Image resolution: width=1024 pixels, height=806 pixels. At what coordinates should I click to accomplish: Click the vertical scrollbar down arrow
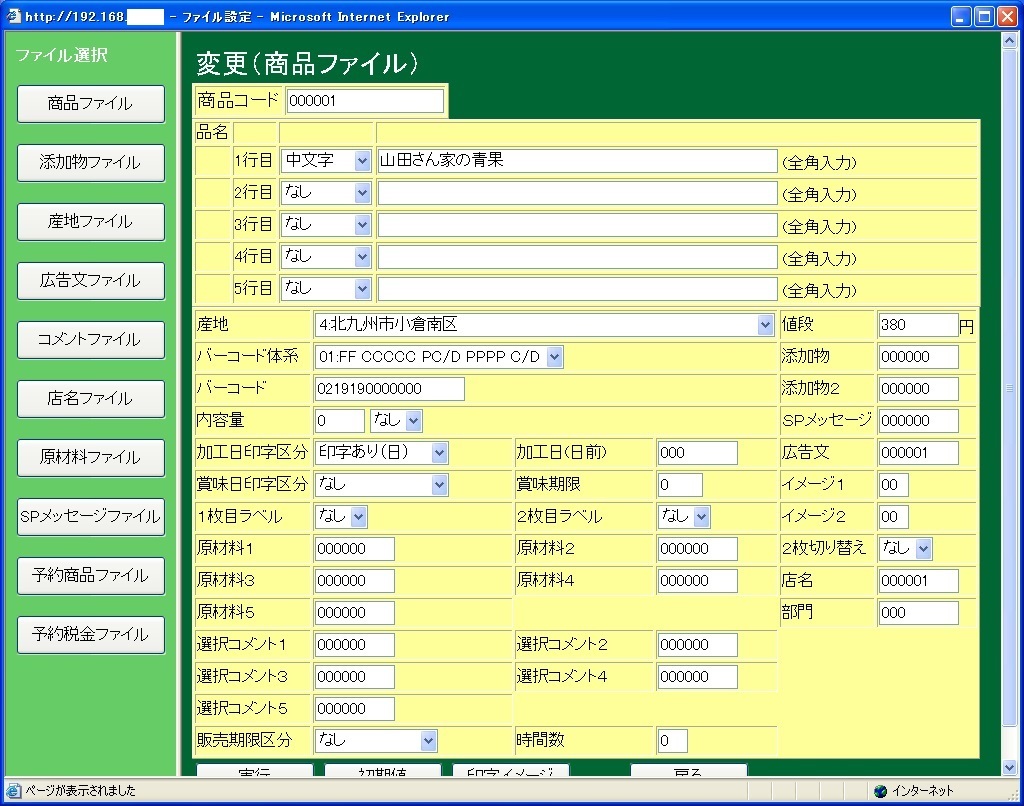1009,767
